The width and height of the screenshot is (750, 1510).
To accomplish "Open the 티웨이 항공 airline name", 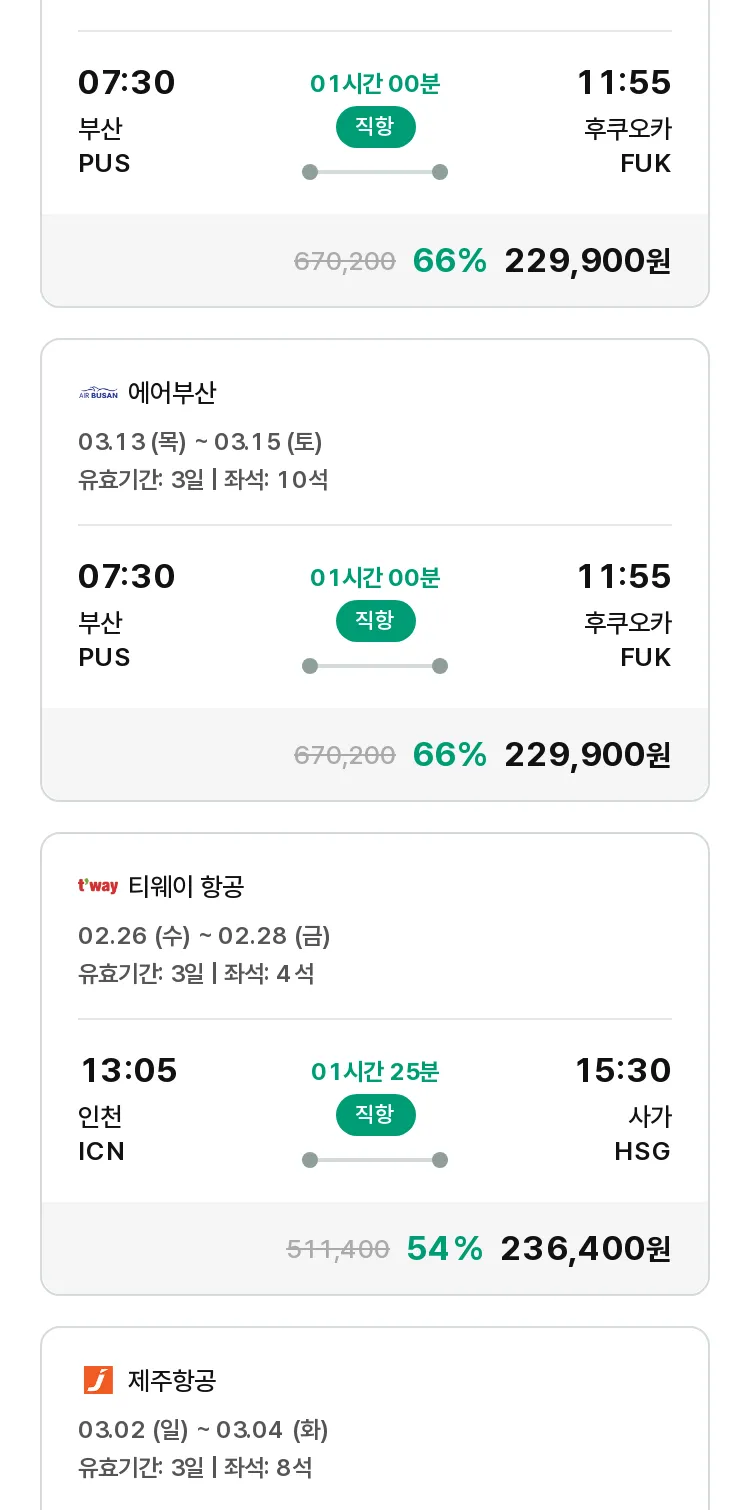I will pos(186,886).
